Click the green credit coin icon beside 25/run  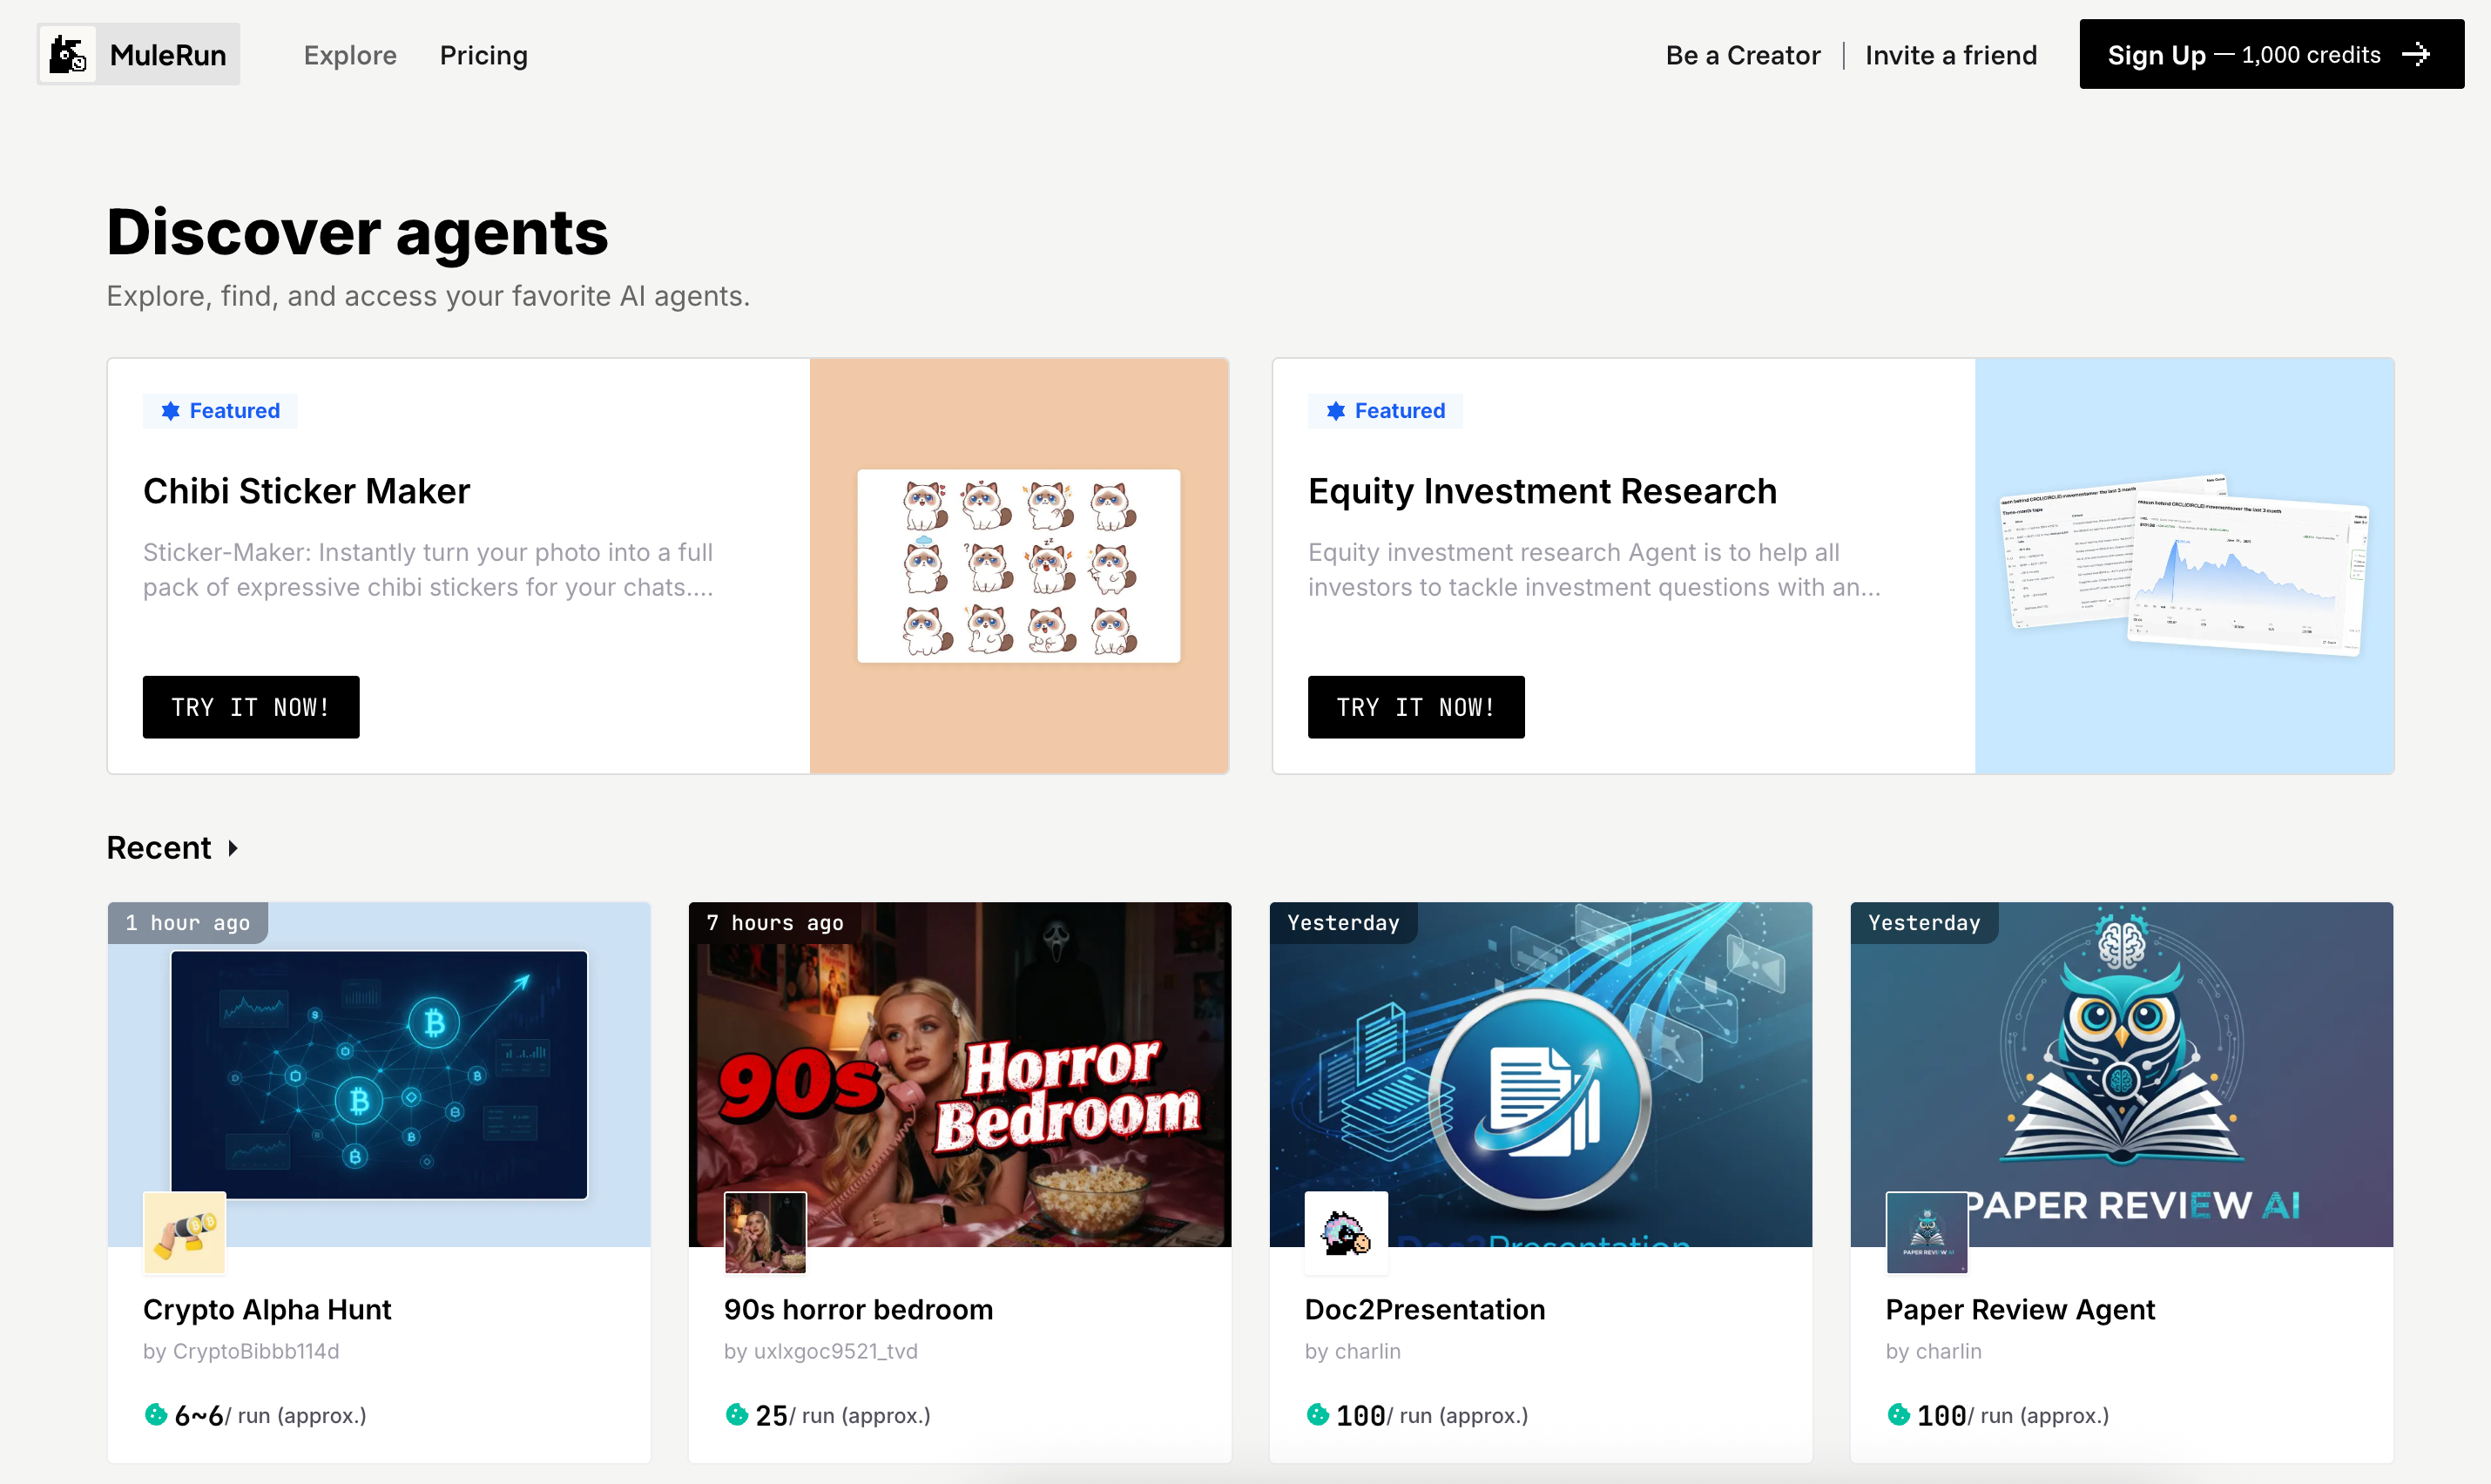(737, 1414)
